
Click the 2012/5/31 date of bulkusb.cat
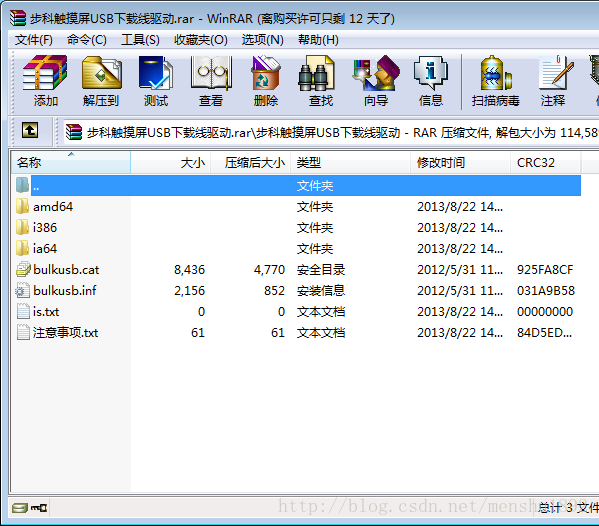(x=460, y=270)
